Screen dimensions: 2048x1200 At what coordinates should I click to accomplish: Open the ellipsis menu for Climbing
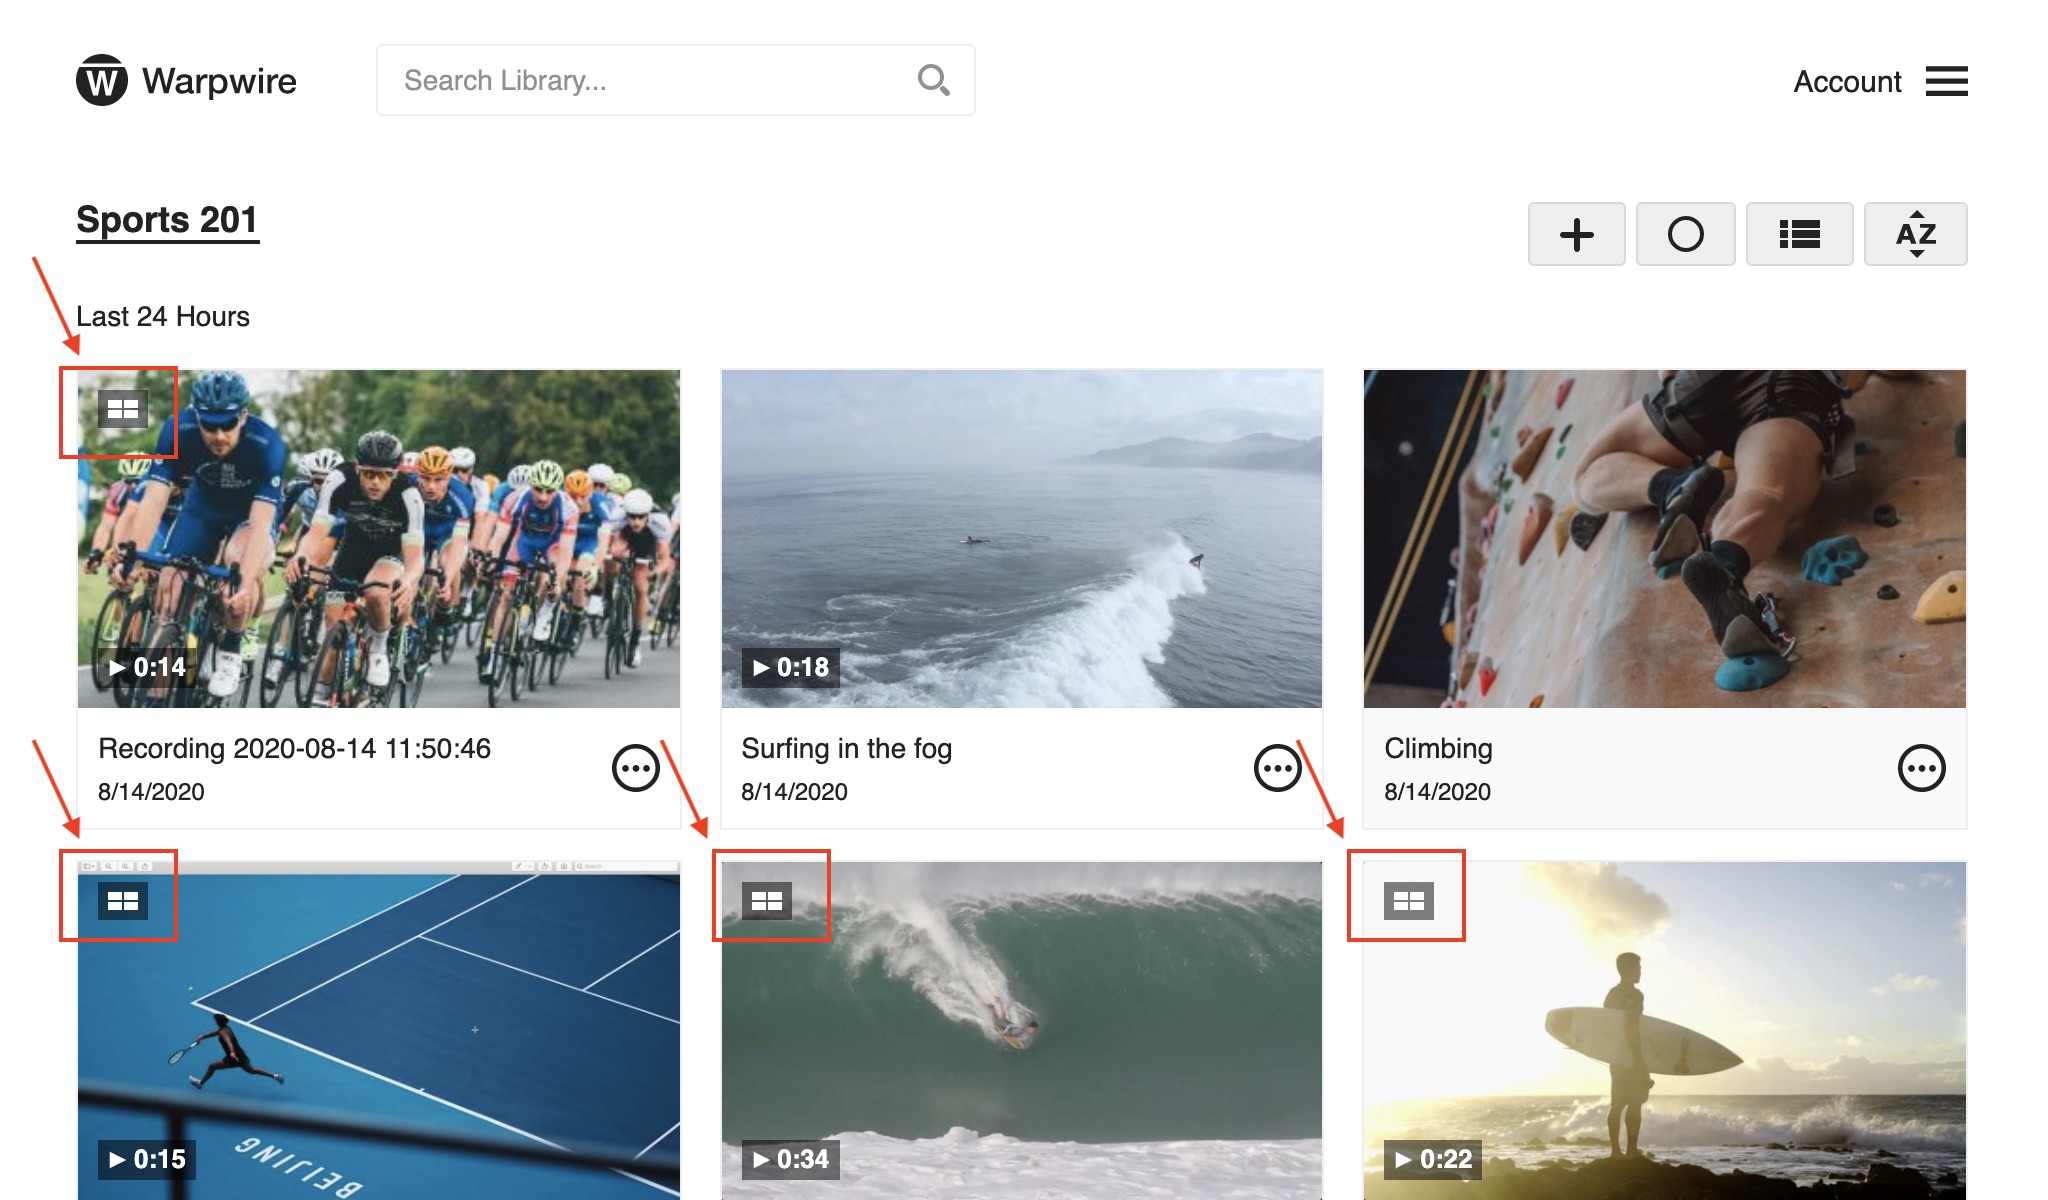(x=1921, y=768)
